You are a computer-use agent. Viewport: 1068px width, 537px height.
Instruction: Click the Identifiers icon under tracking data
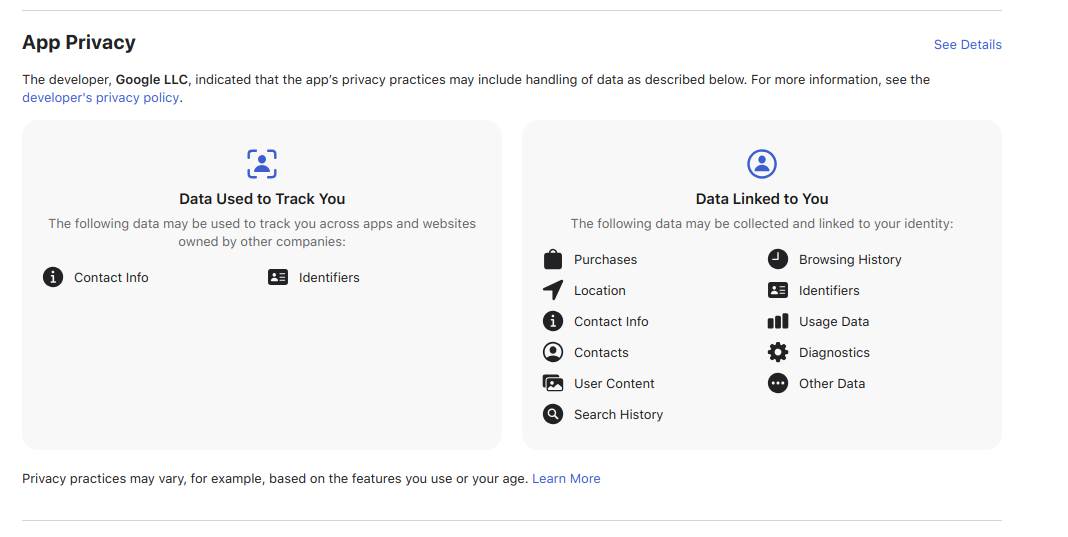[278, 277]
